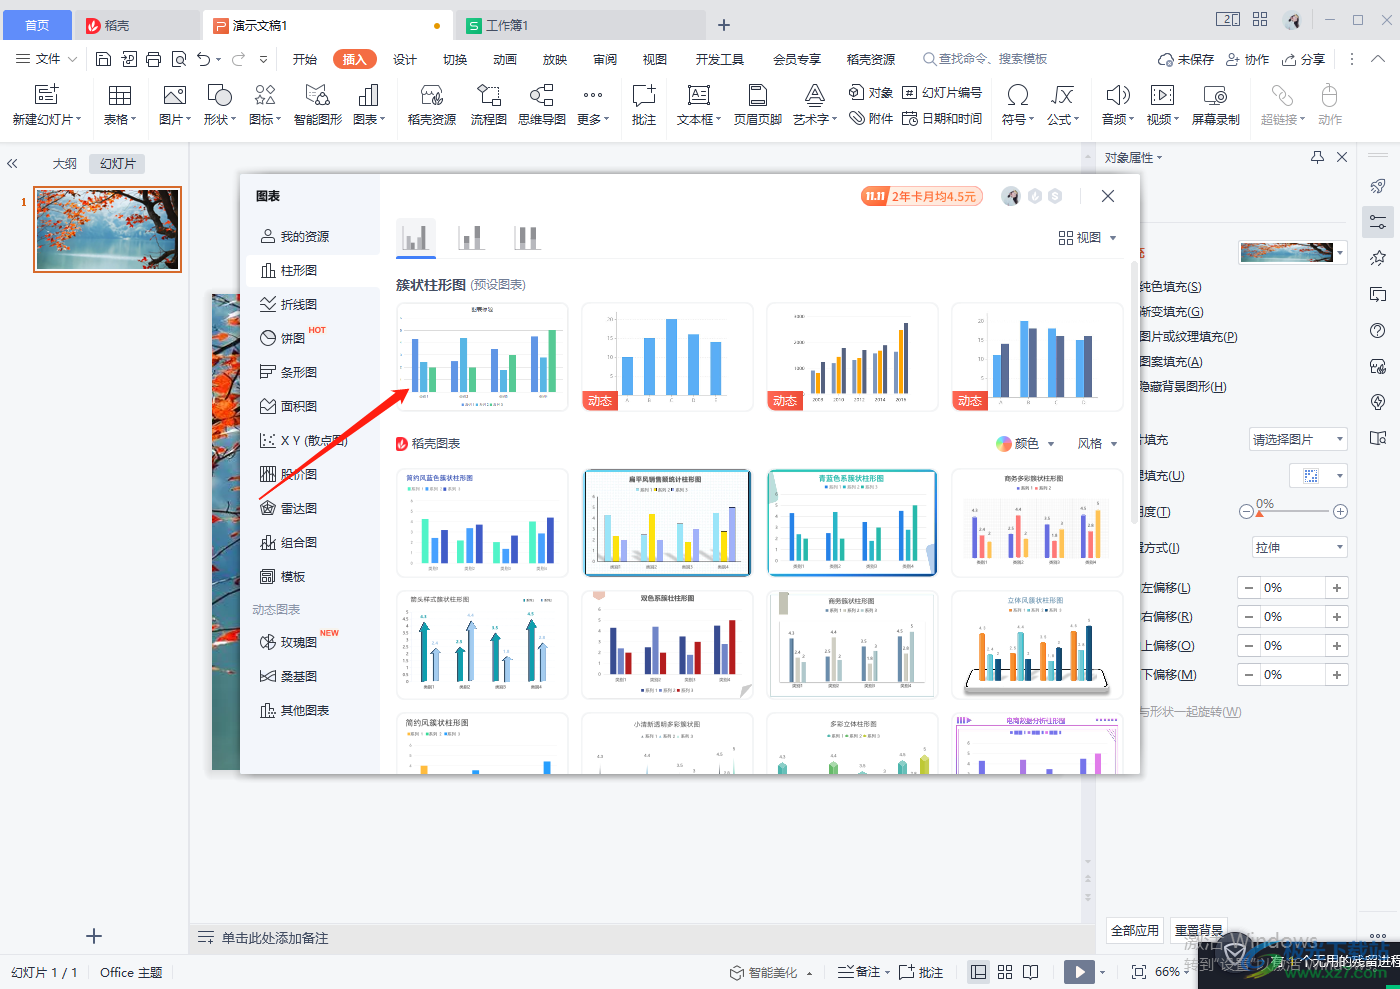The image size is (1400, 989).
Task: Click the 2年卡月均4.5元 promotion banner
Action: coord(922,196)
